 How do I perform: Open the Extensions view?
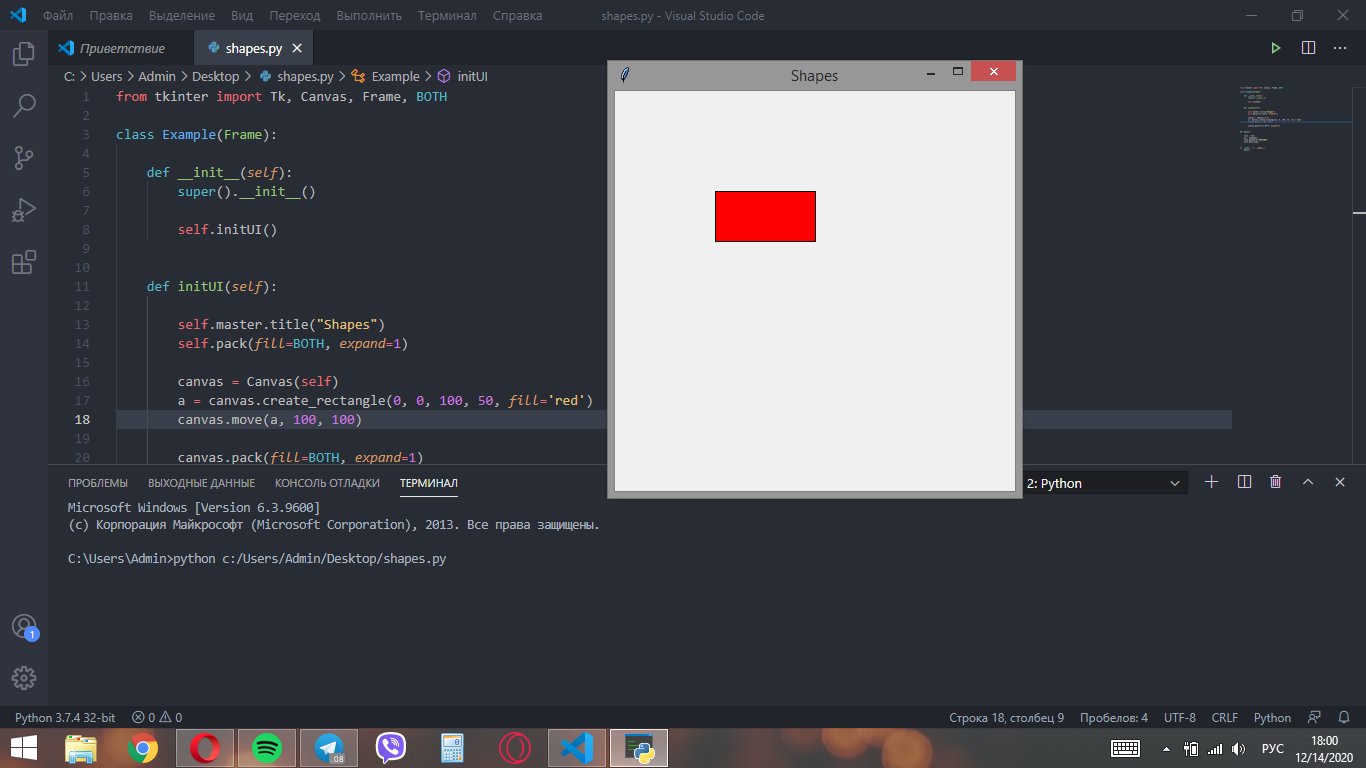click(23, 262)
